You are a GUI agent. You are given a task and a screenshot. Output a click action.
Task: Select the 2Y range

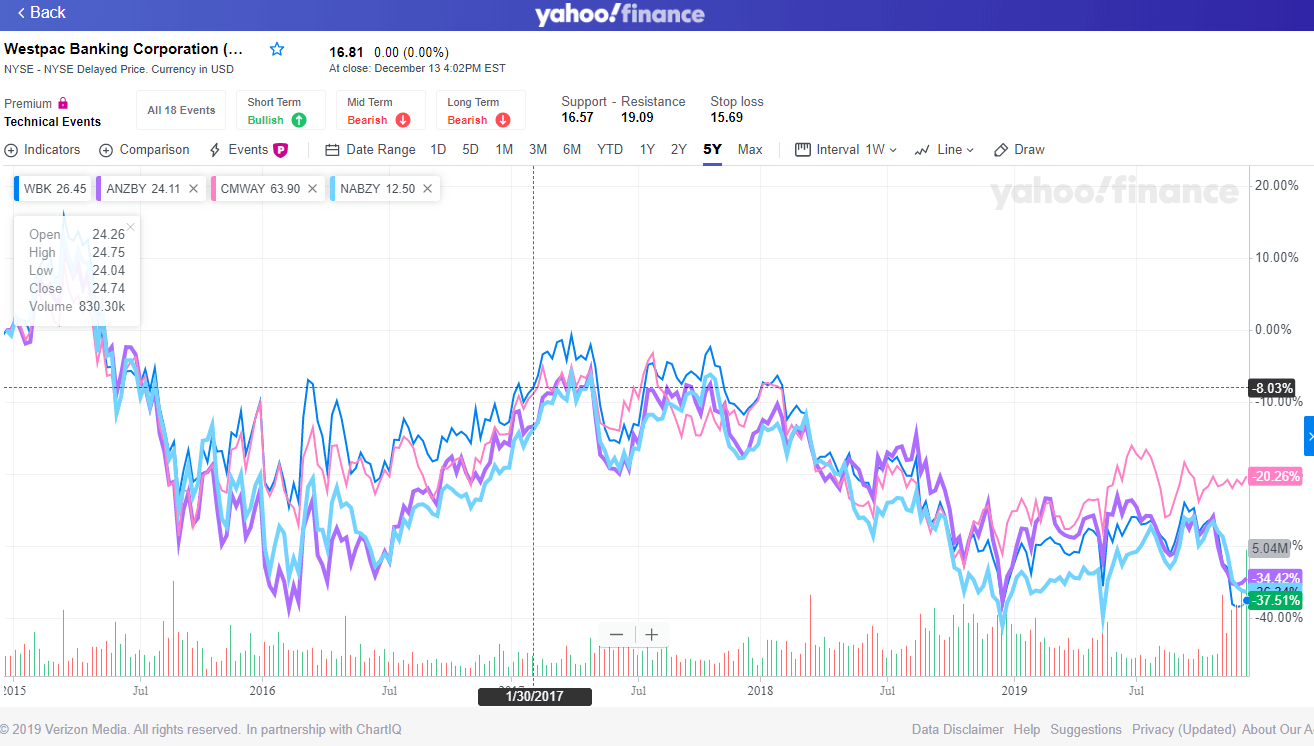click(x=679, y=150)
